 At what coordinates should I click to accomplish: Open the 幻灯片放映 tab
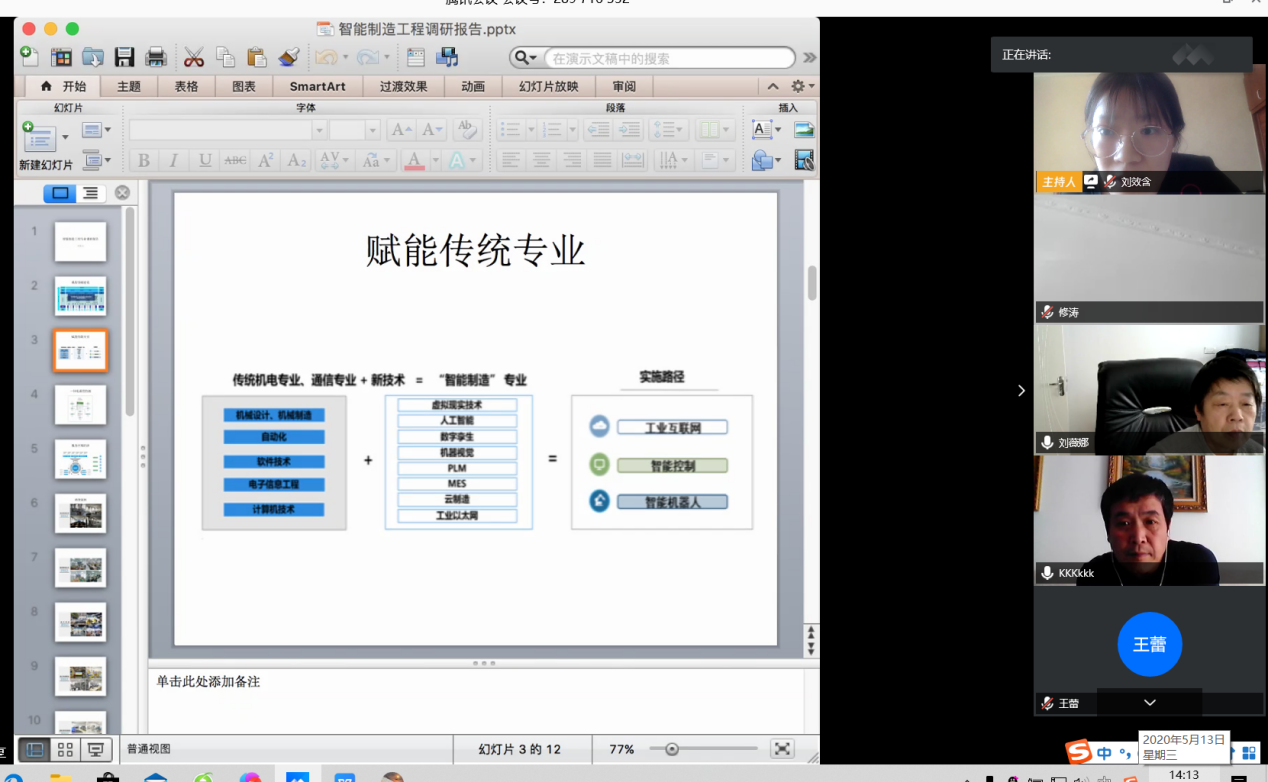pyautogui.click(x=548, y=86)
